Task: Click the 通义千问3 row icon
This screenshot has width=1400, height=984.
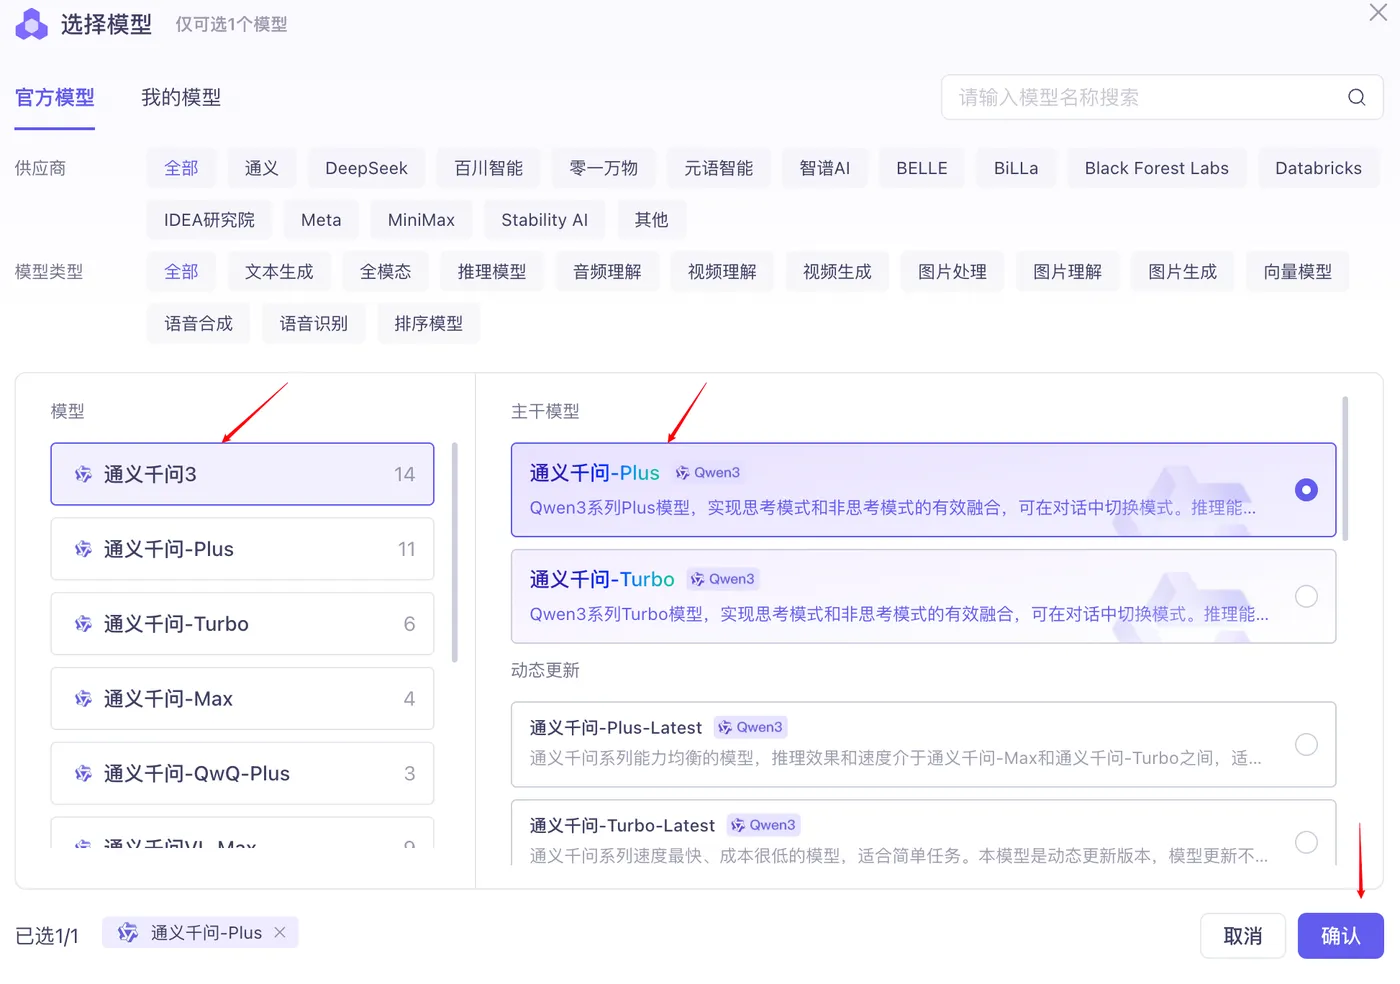Action: (x=84, y=474)
